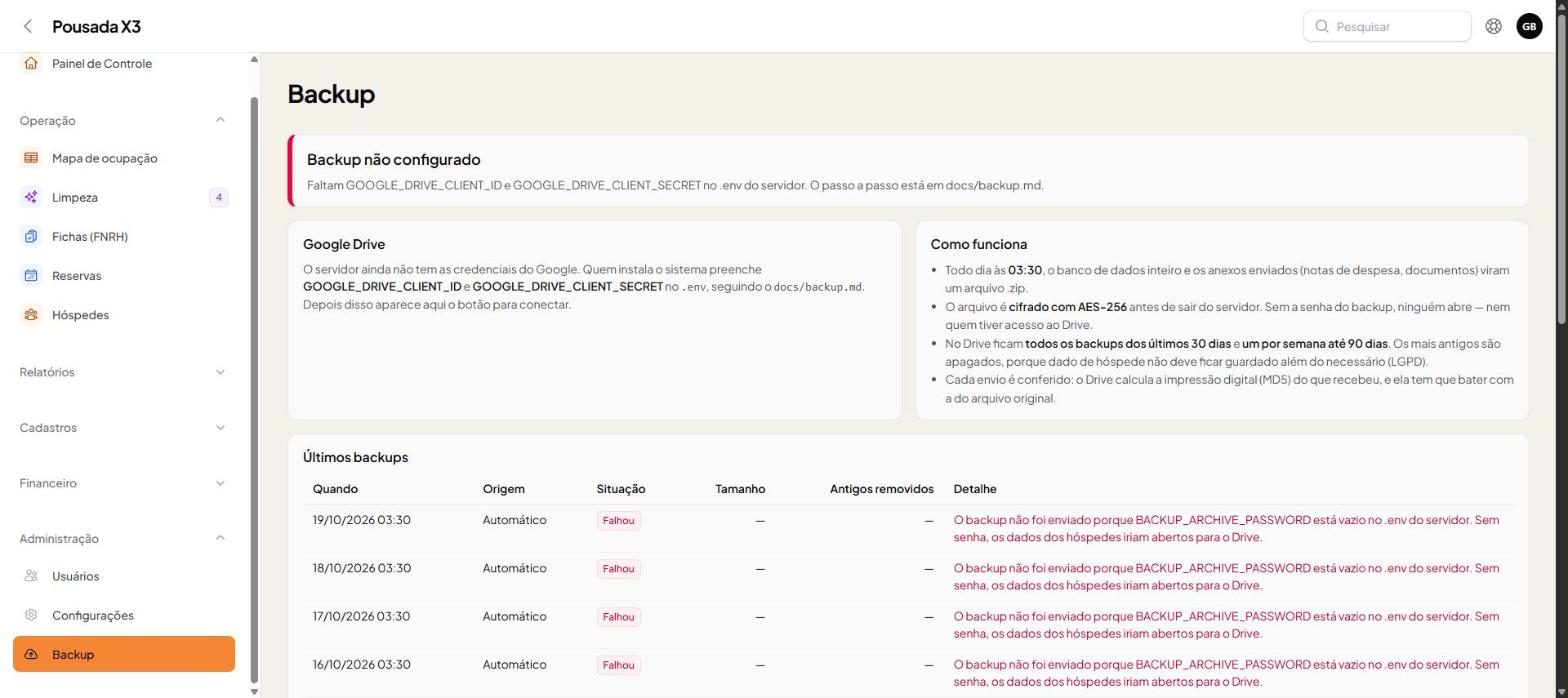Click the Quando column header
1568x698 pixels.
(x=335, y=489)
